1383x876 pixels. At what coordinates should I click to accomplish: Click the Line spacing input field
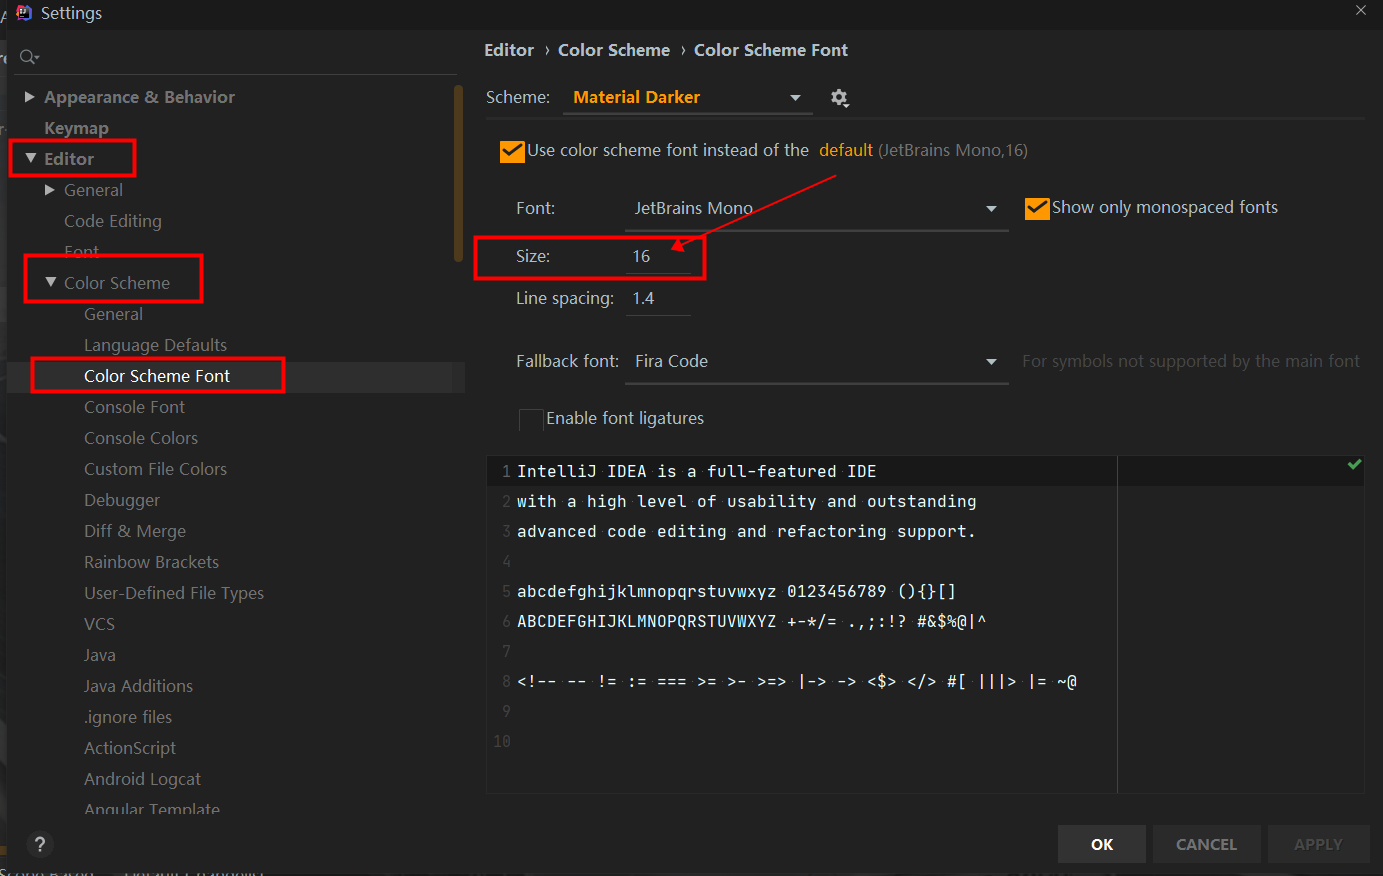point(658,299)
